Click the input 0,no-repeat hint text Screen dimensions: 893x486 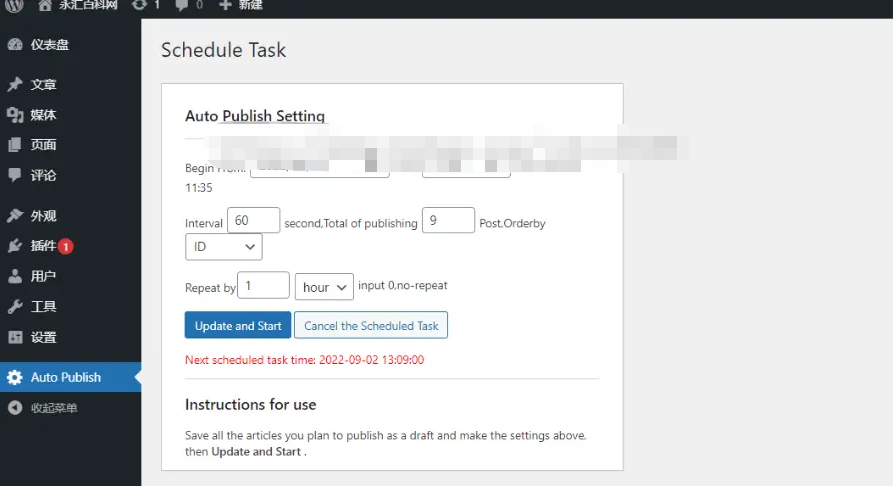pyautogui.click(x=403, y=285)
